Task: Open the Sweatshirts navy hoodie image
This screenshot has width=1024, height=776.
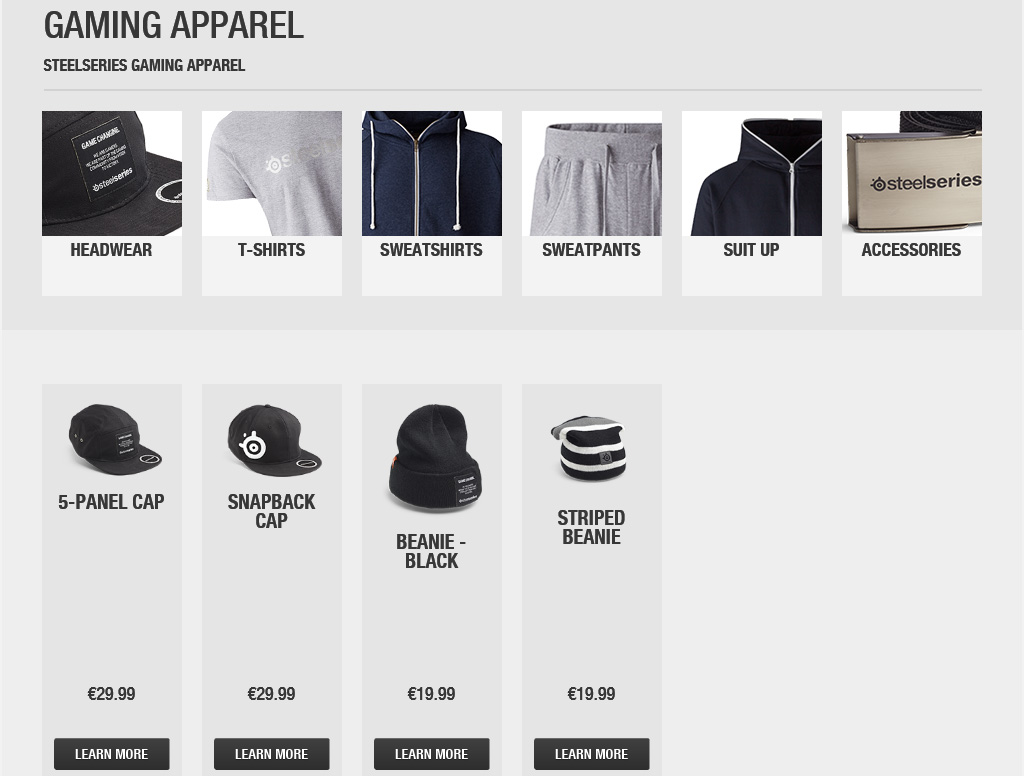Action: (x=432, y=173)
